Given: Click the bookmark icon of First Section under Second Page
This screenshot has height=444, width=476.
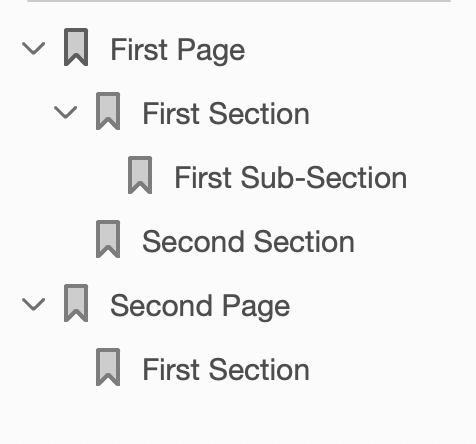Looking at the screenshot, I should [x=108, y=367].
